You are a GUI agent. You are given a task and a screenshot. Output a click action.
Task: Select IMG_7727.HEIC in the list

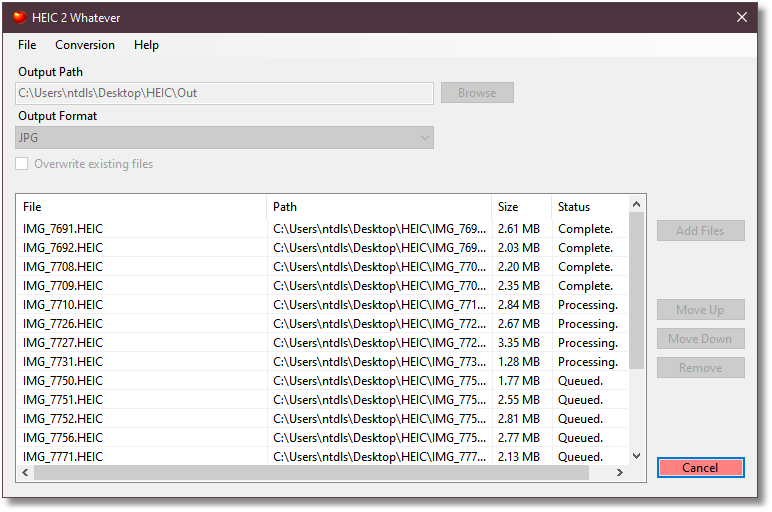(63, 343)
